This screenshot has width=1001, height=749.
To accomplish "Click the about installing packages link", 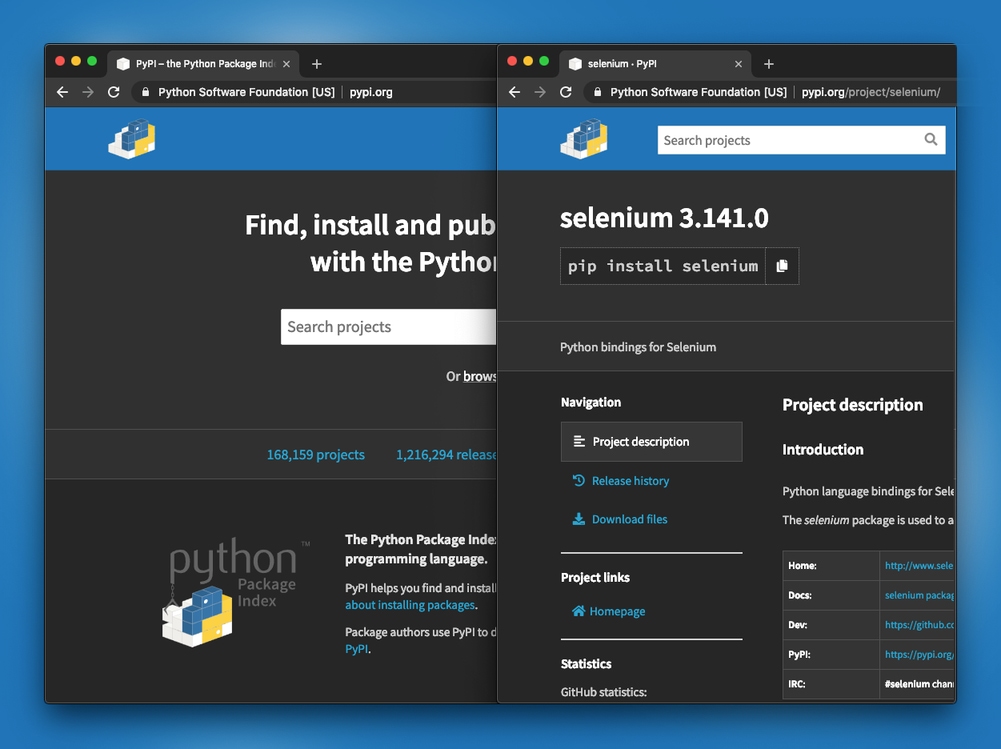I will pyautogui.click(x=410, y=605).
